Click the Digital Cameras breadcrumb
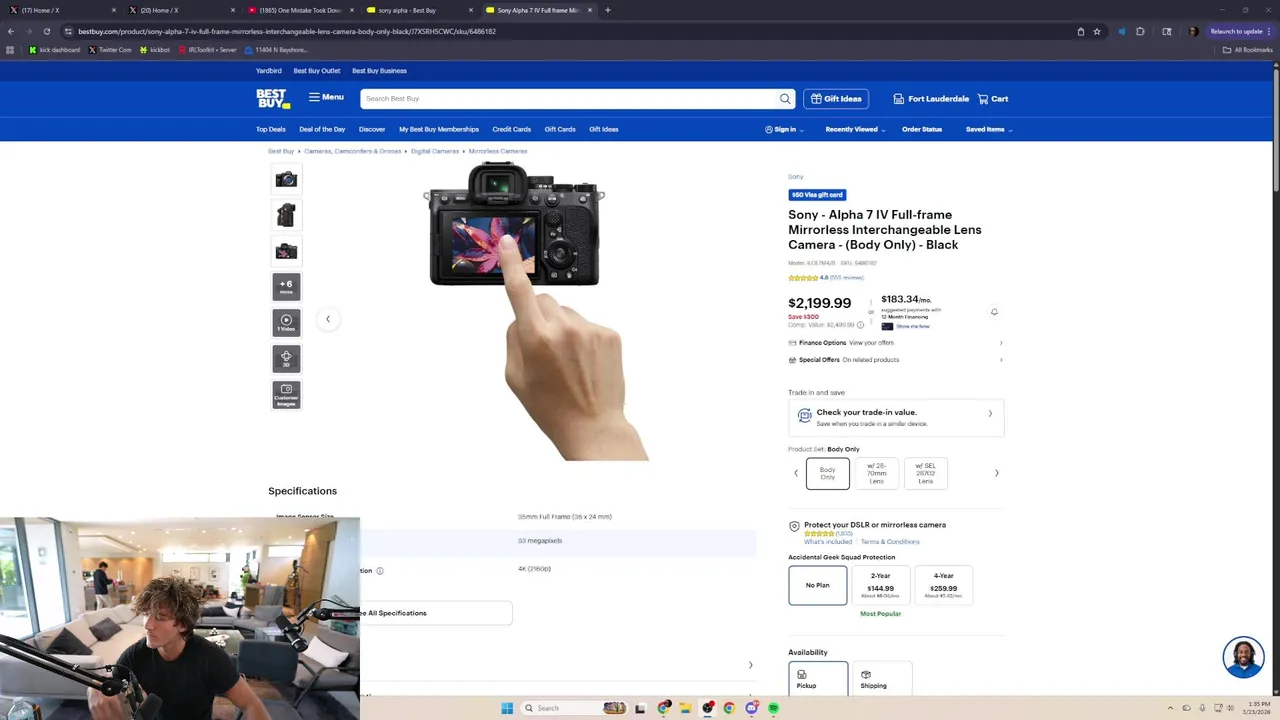This screenshot has height=720, width=1280. 435,151
